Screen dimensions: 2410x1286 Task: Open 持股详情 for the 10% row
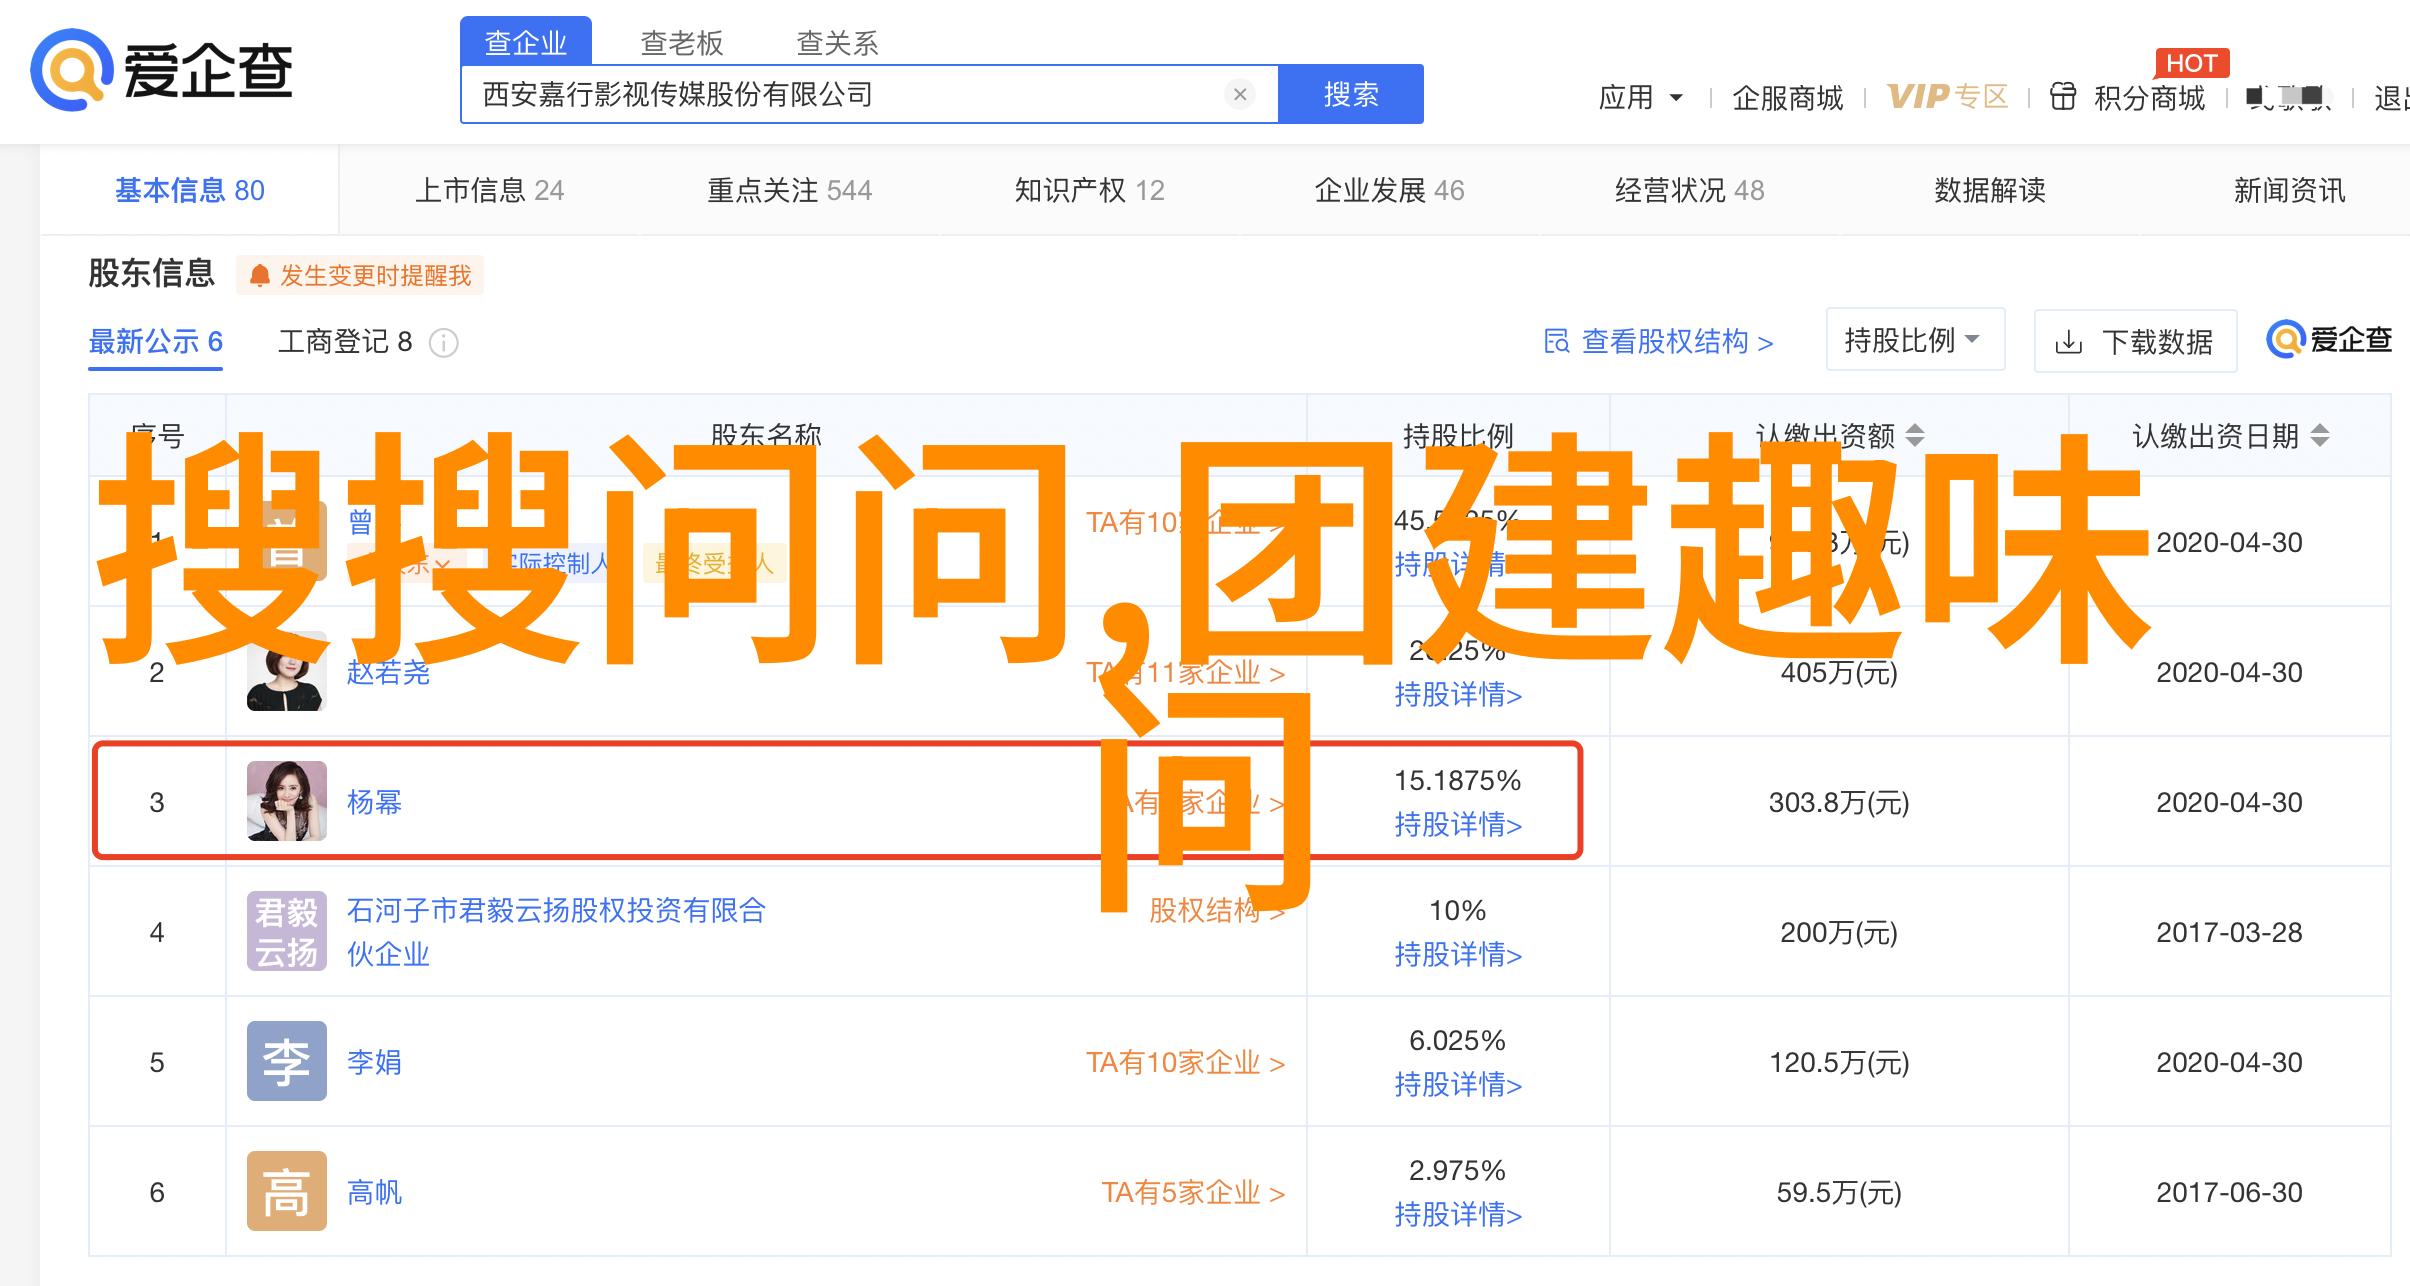coord(1458,955)
